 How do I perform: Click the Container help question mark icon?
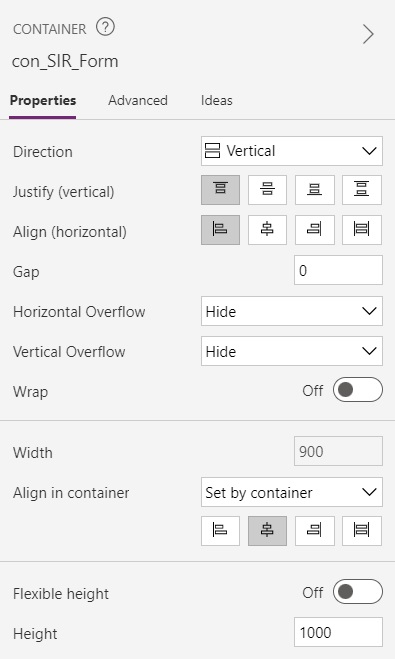click(x=105, y=28)
